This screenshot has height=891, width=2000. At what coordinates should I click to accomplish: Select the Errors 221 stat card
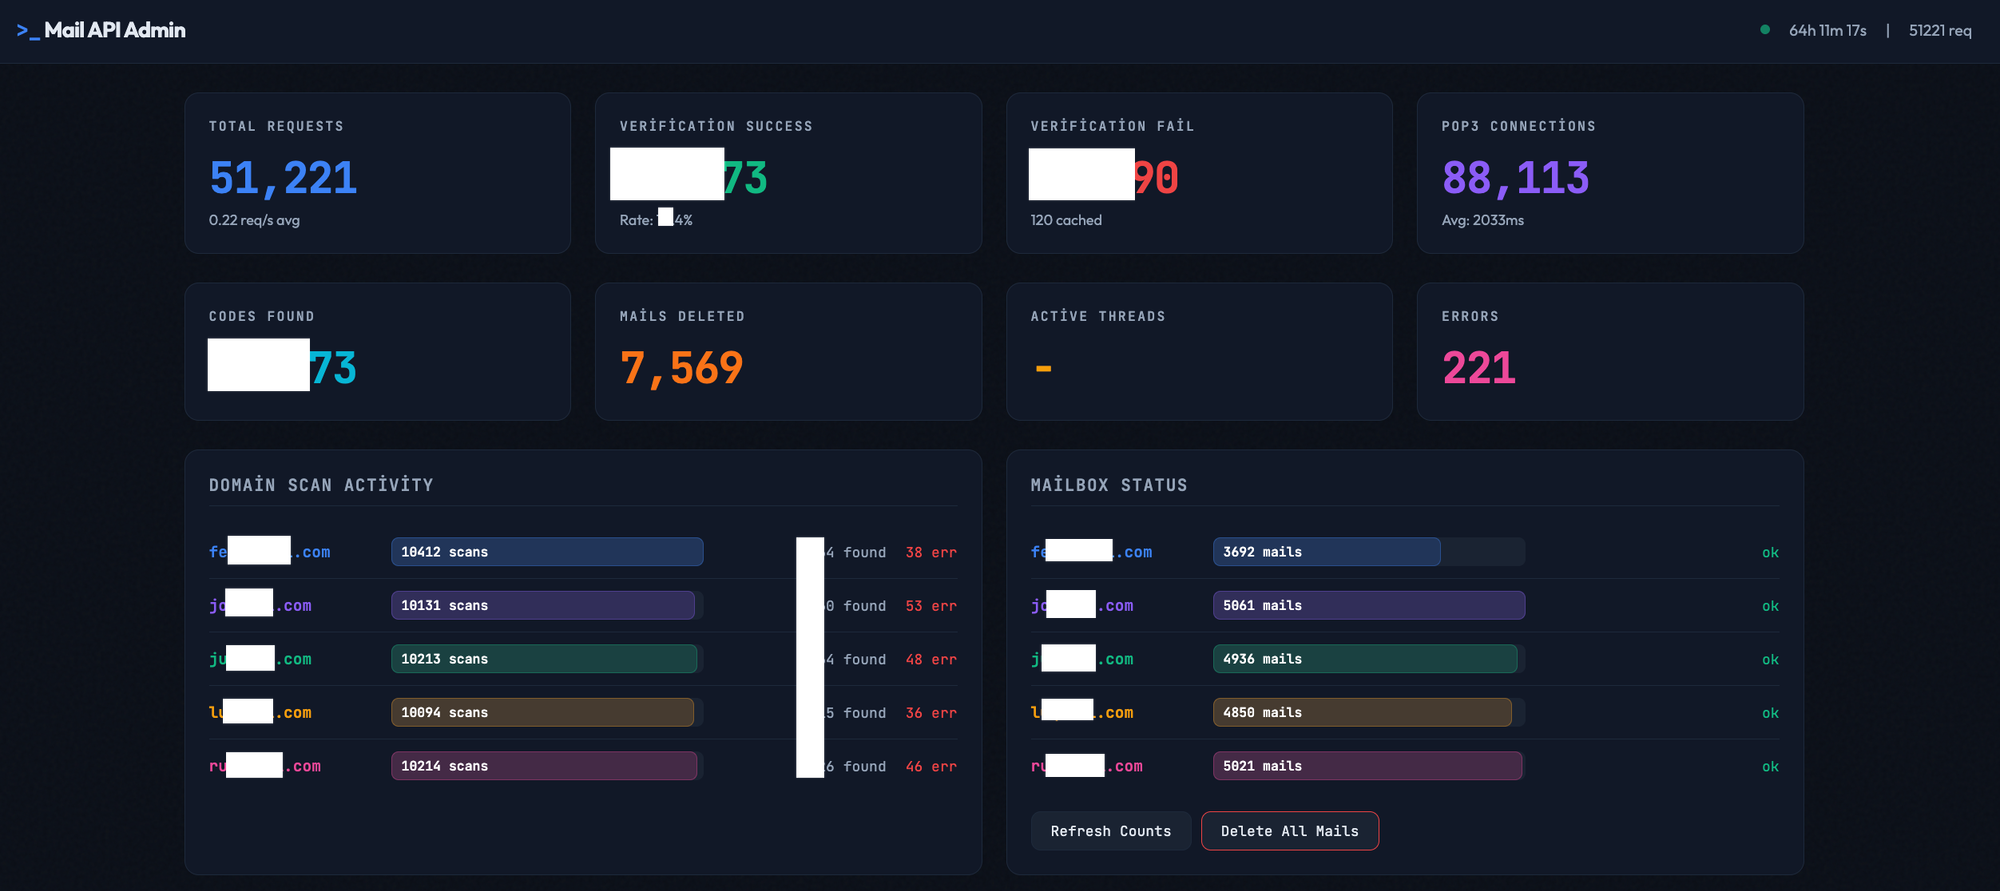1609,351
